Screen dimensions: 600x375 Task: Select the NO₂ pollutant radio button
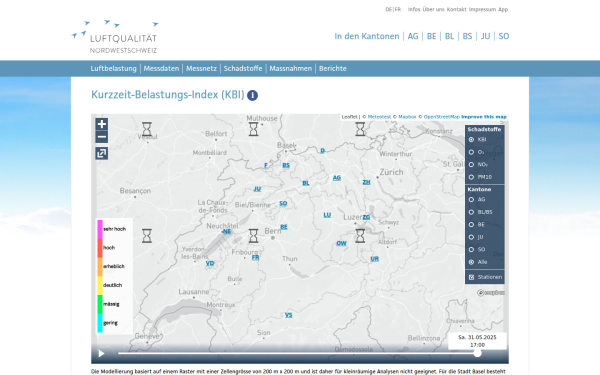coord(471,165)
